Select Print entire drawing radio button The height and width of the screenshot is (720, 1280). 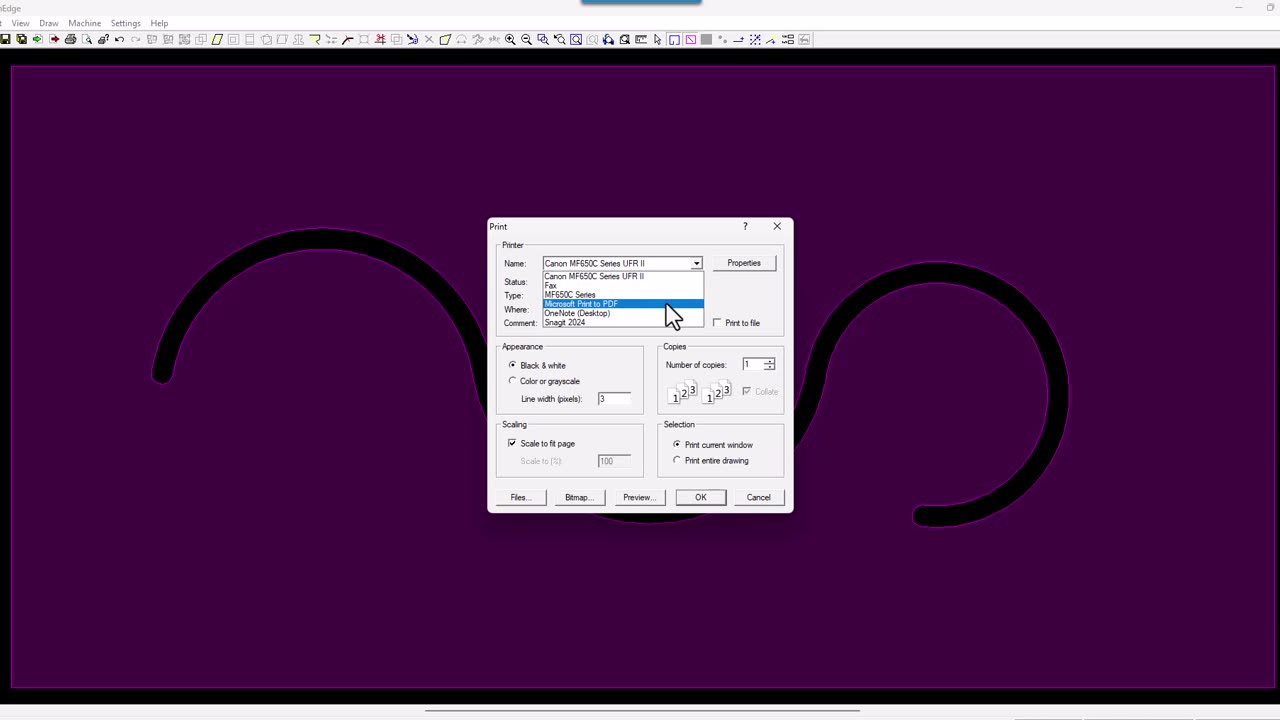677,460
